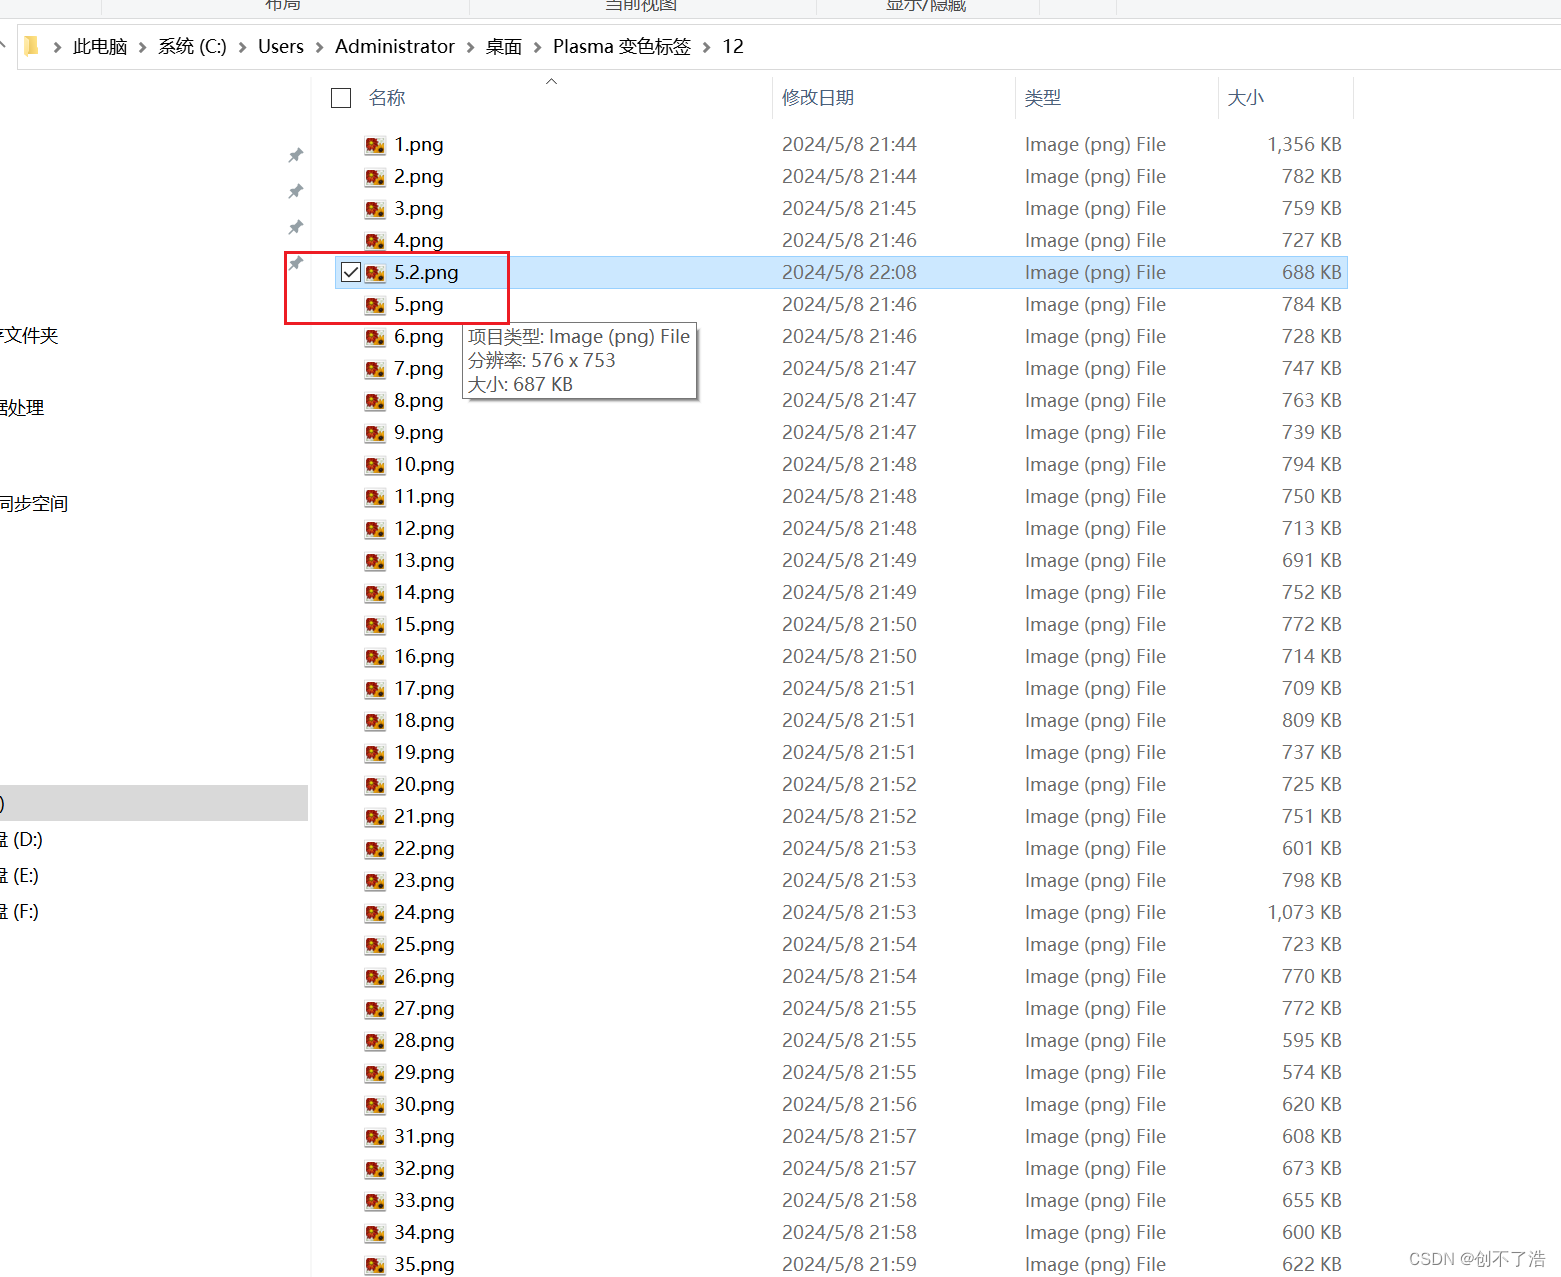Click the pin icon beside the 5.2.png row
This screenshot has width=1561, height=1277.
click(x=295, y=263)
